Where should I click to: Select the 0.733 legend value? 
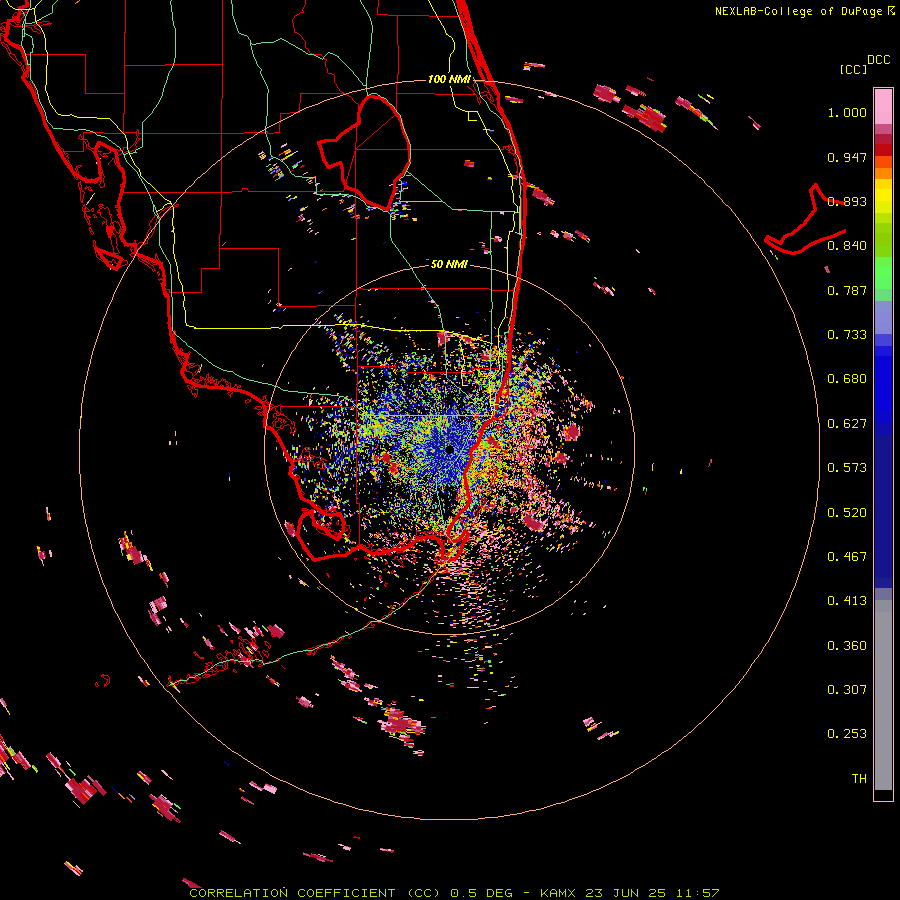click(847, 335)
